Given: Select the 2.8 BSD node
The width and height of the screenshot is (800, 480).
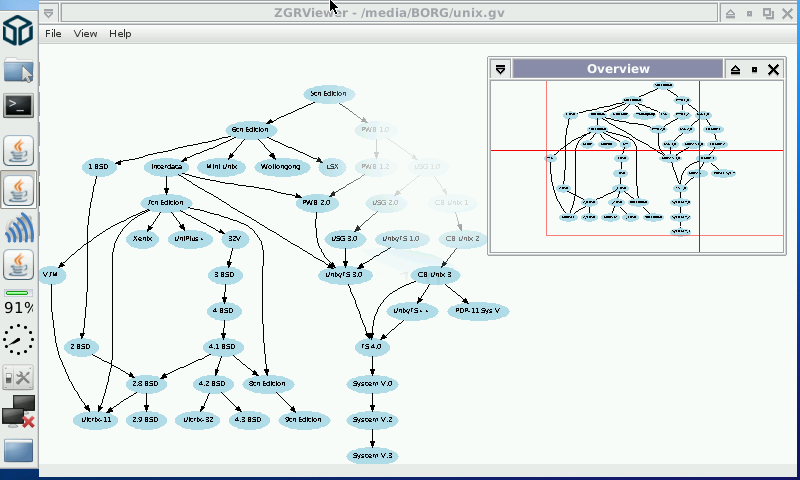Looking at the screenshot, I should tap(146, 384).
